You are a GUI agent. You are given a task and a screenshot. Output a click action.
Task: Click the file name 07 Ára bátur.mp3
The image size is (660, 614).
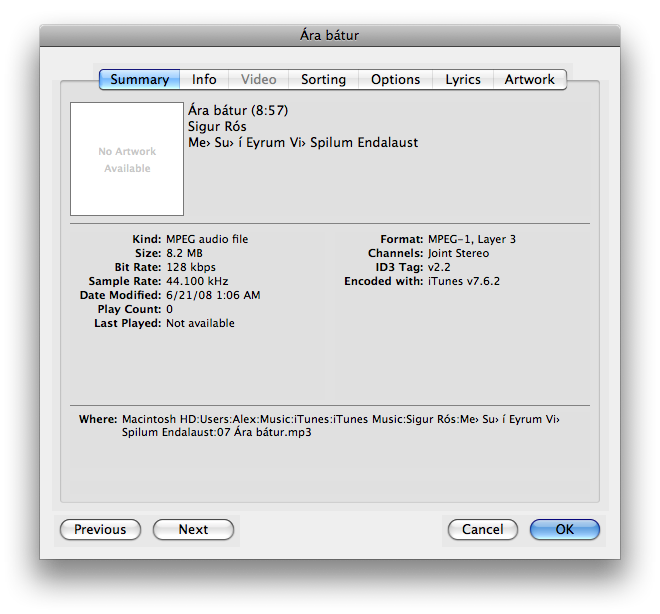click(x=264, y=432)
